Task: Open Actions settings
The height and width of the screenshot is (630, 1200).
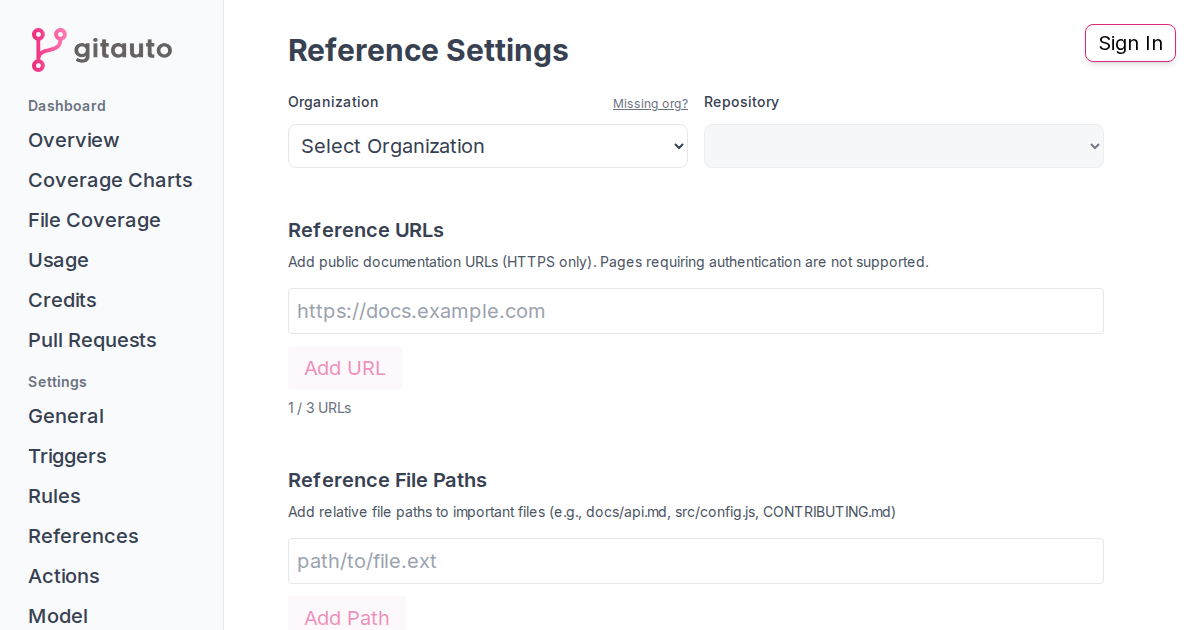Action: tap(64, 576)
